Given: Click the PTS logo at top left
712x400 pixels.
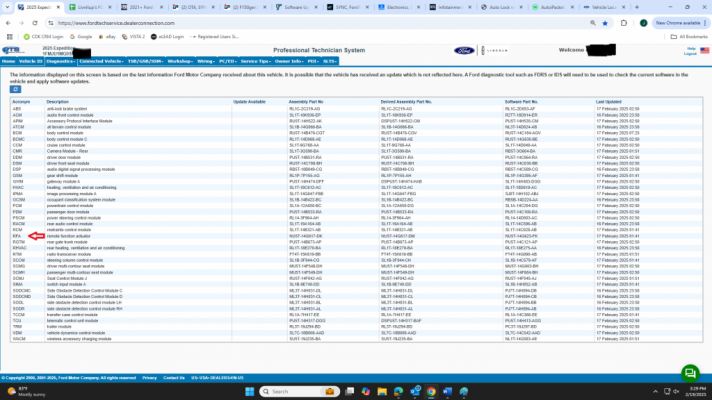Looking at the screenshot, I should pos(12,50).
